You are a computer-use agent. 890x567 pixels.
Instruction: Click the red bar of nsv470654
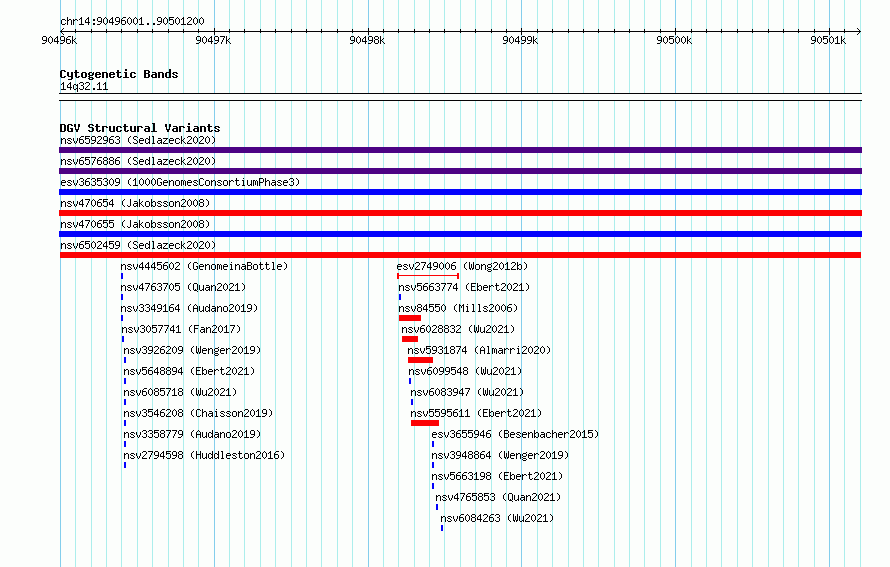point(460,213)
